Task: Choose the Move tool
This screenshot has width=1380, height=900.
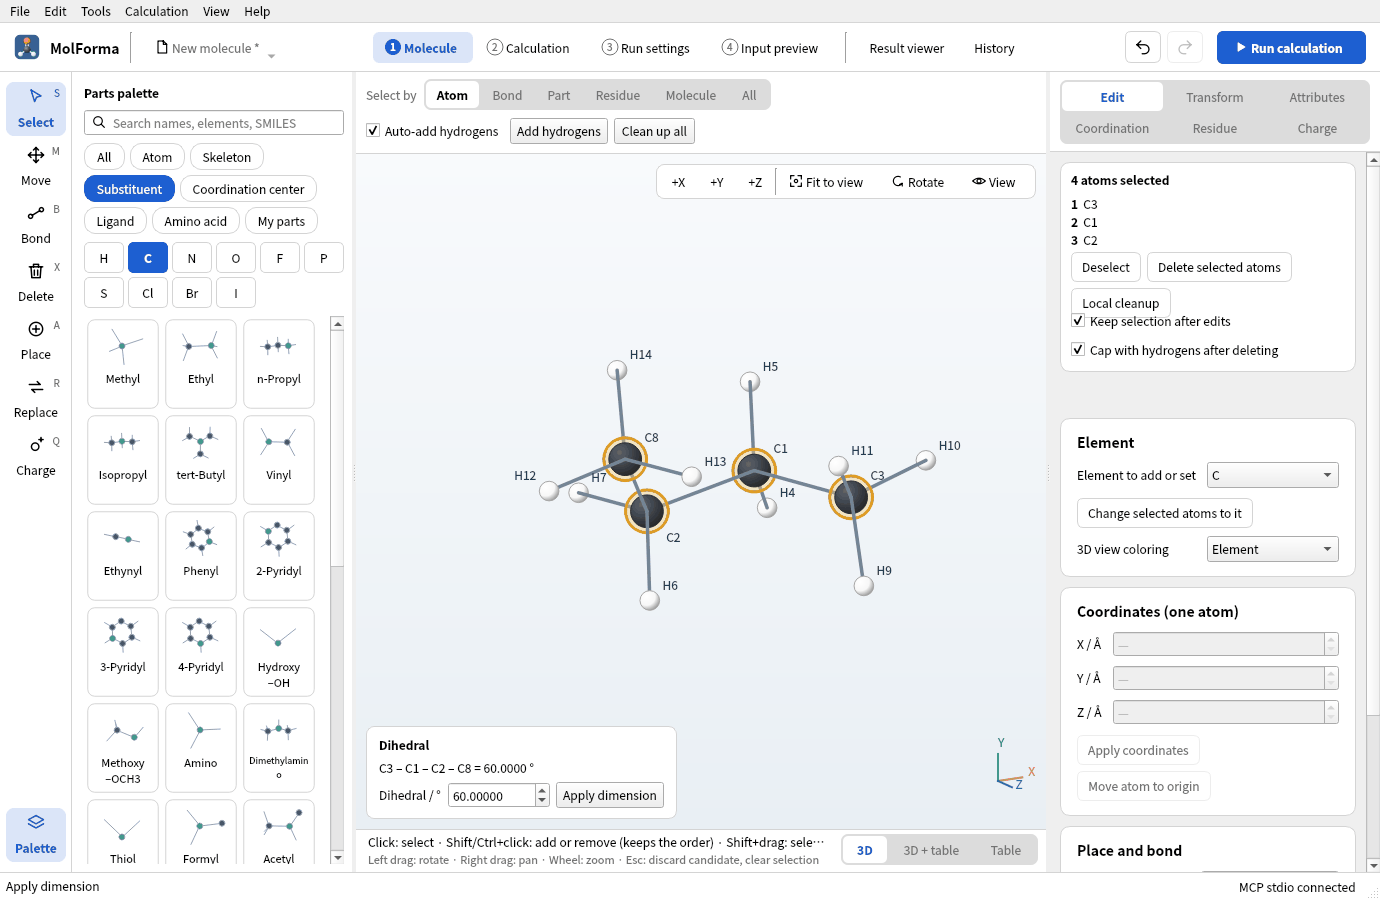Action: pos(36,166)
